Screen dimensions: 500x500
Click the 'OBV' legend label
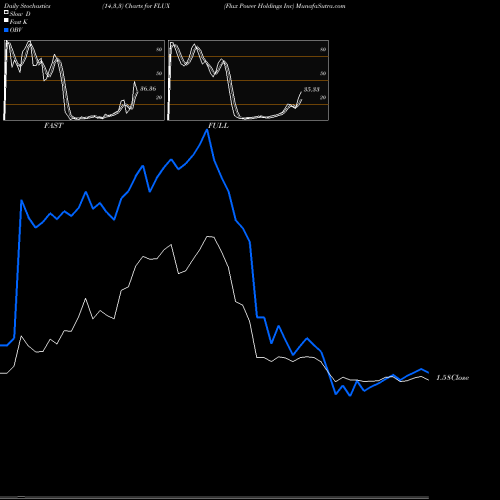coord(16,30)
